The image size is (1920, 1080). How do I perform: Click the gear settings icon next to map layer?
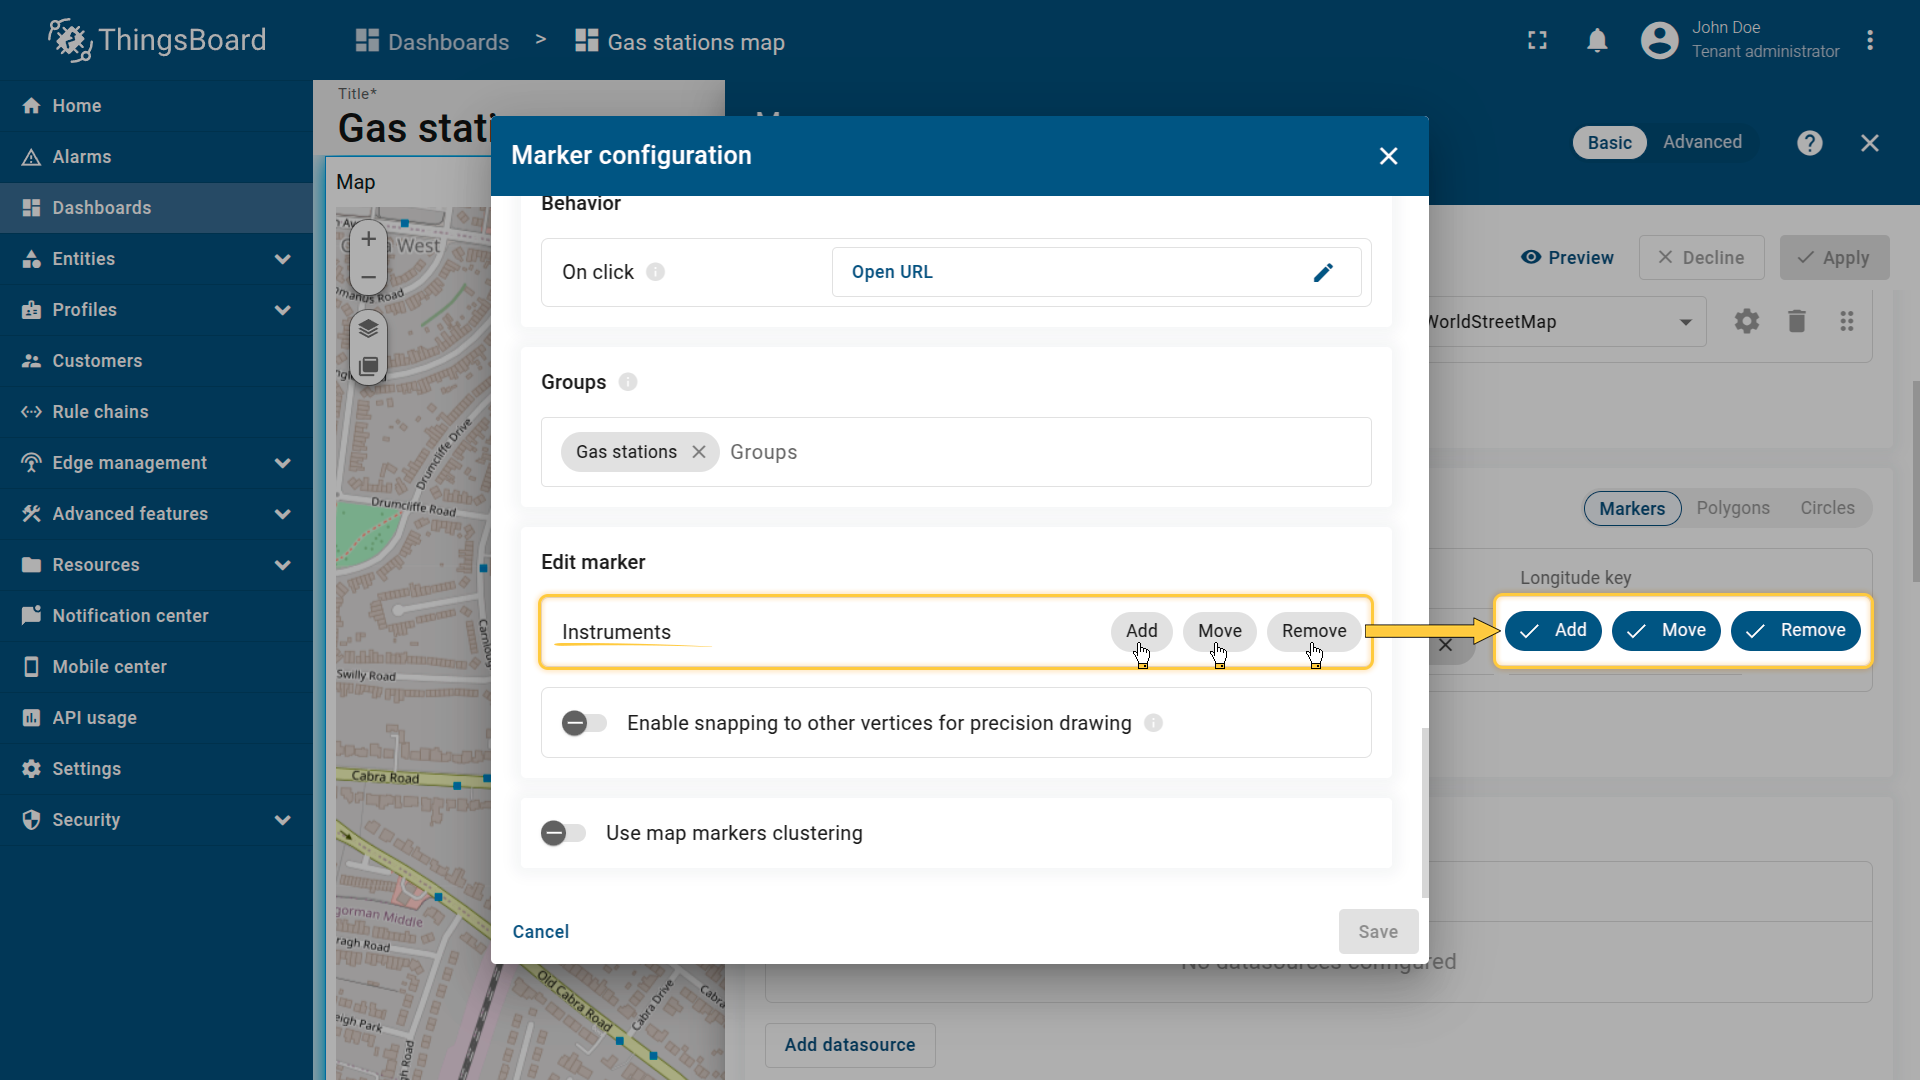[x=1746, y=321]
